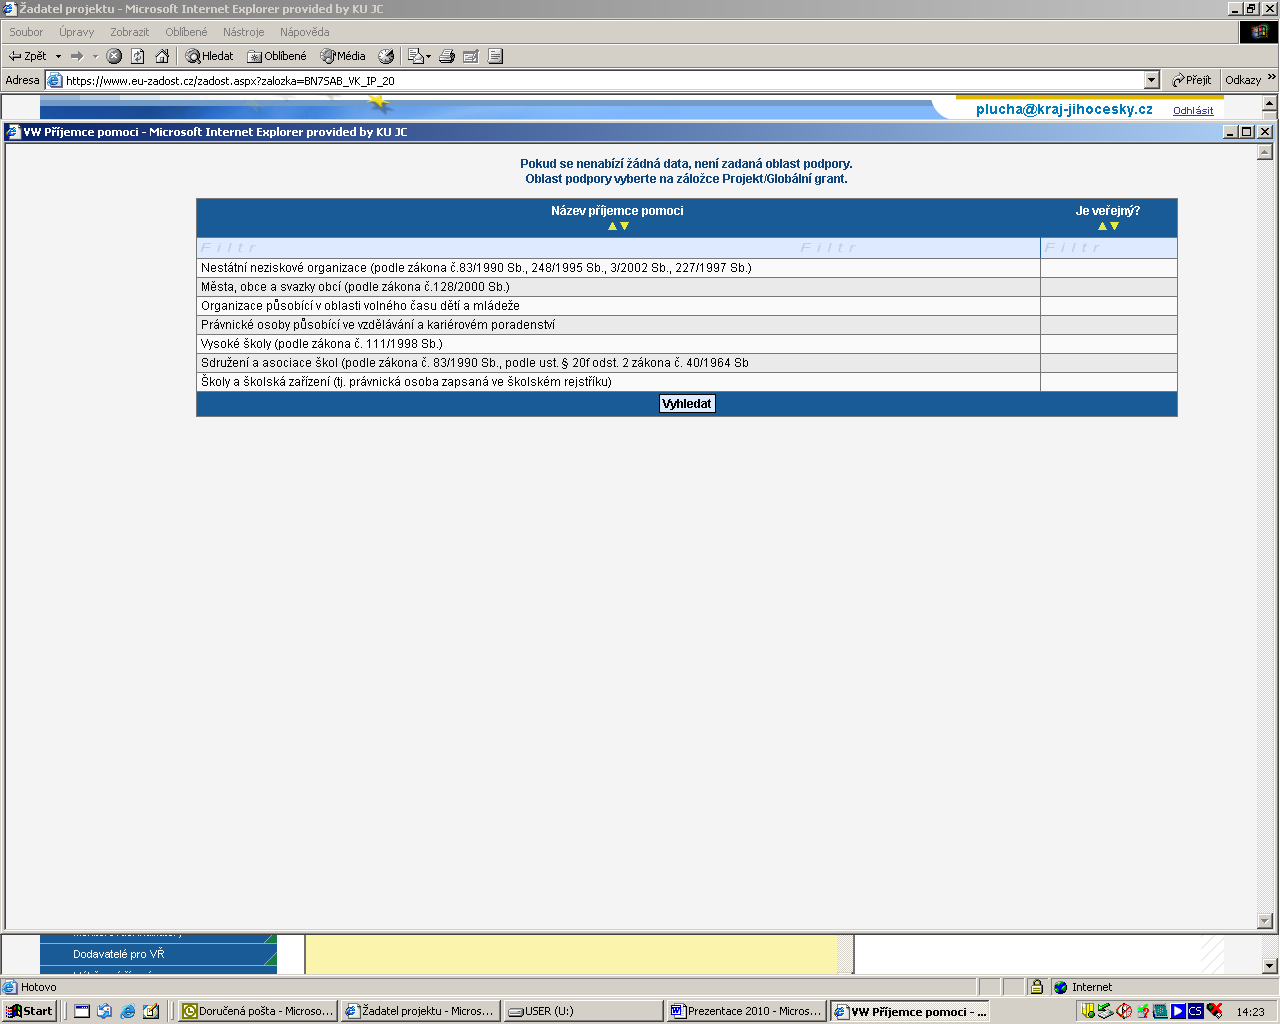The height and width of the screenshot is (1024, 1280).
Task: Open the Zpět history dropdown arrow
Action: 58,56
